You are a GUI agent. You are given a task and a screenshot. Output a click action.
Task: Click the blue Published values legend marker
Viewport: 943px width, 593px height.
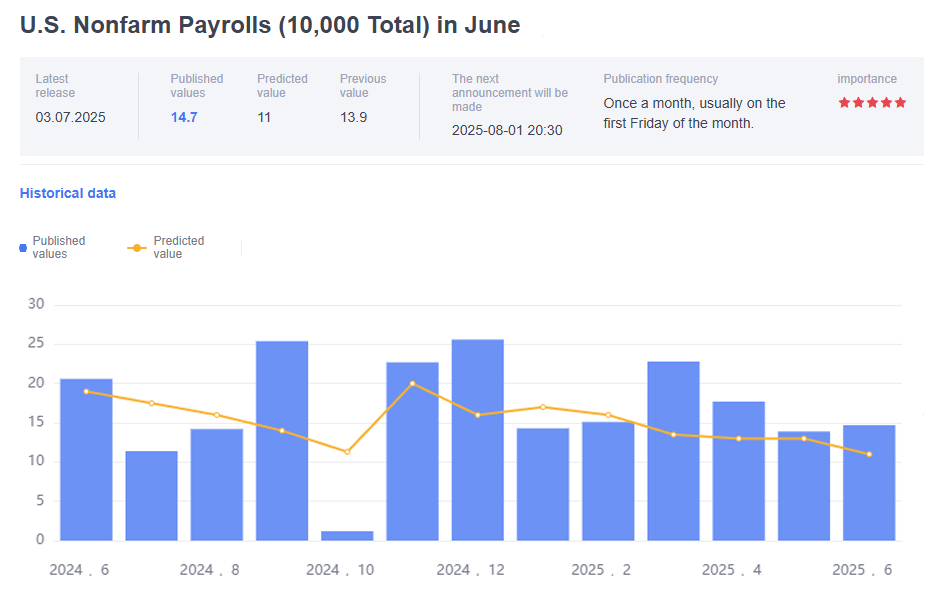[23, 247]
